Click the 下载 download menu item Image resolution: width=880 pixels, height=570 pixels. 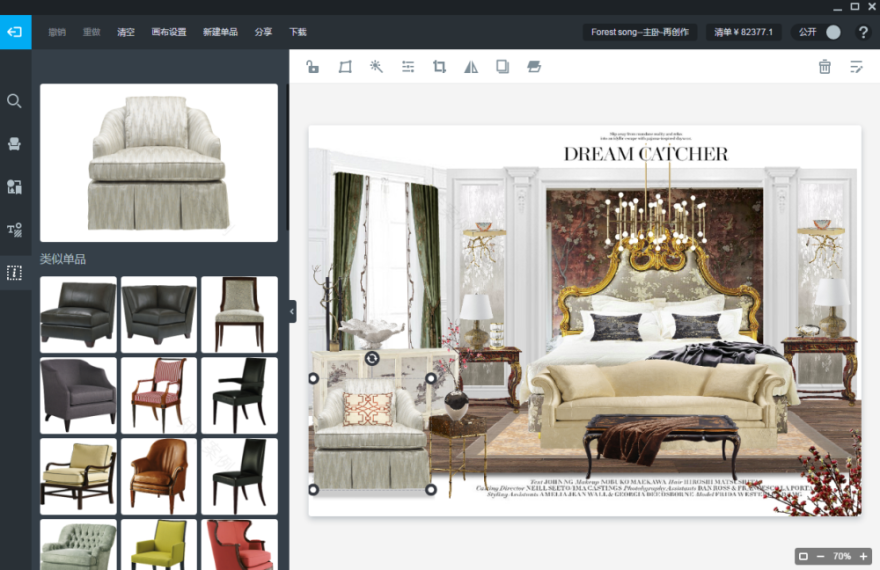298,32
